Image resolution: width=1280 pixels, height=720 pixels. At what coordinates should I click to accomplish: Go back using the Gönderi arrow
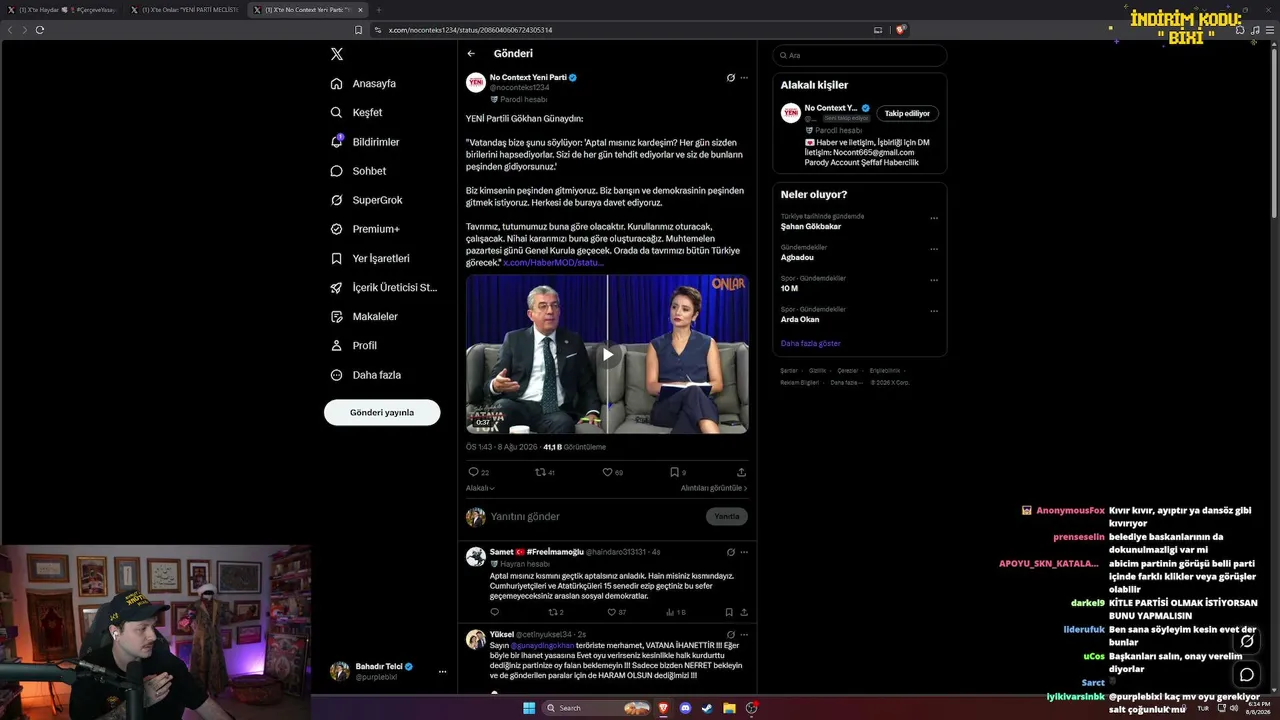471,54
